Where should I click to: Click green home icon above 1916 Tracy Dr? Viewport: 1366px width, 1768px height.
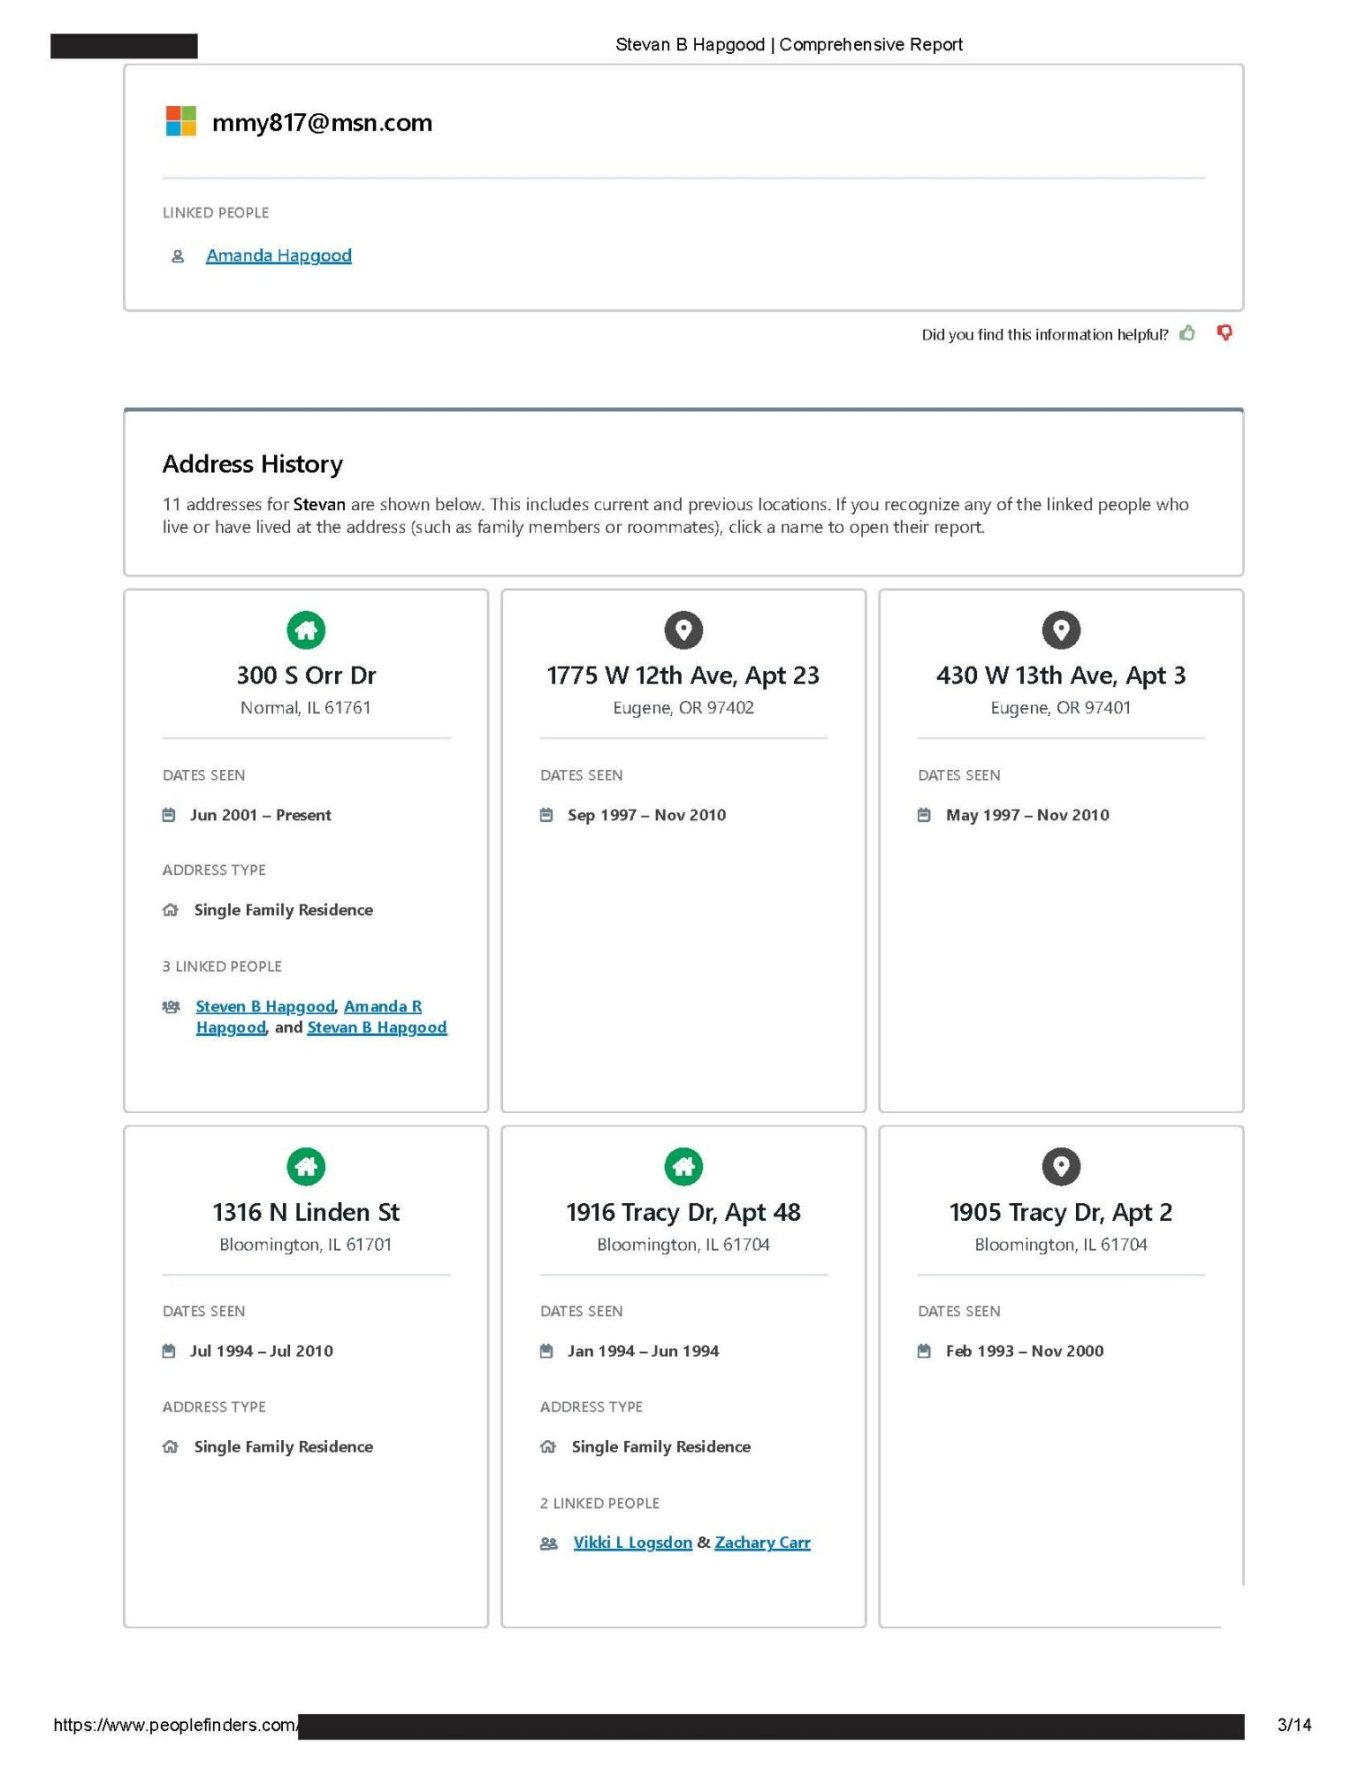pyautogui.click(x=684, y=1166)
